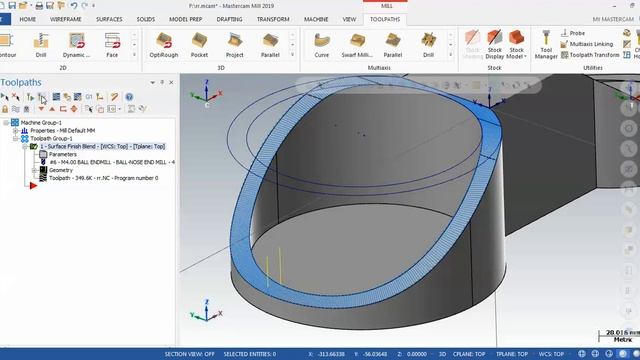Image resolution: width=640 pixels, height=360 pixels.
Task: Expand the Multiaxis toolpath gallery
Action: point(451,55)
